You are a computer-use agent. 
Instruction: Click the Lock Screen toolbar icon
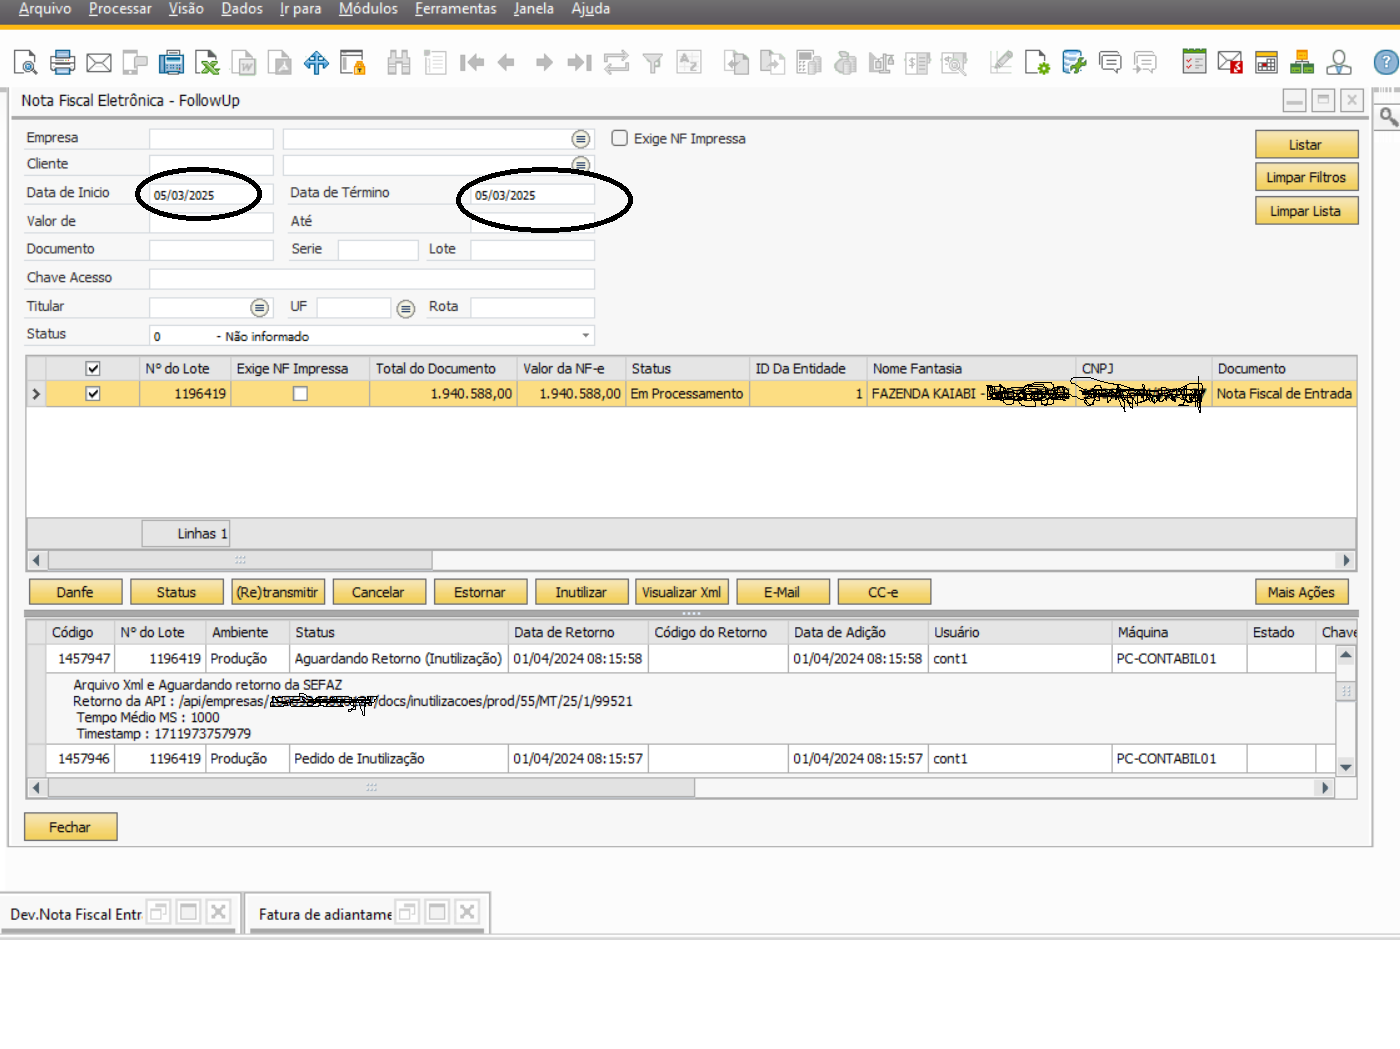coord(353,63)
